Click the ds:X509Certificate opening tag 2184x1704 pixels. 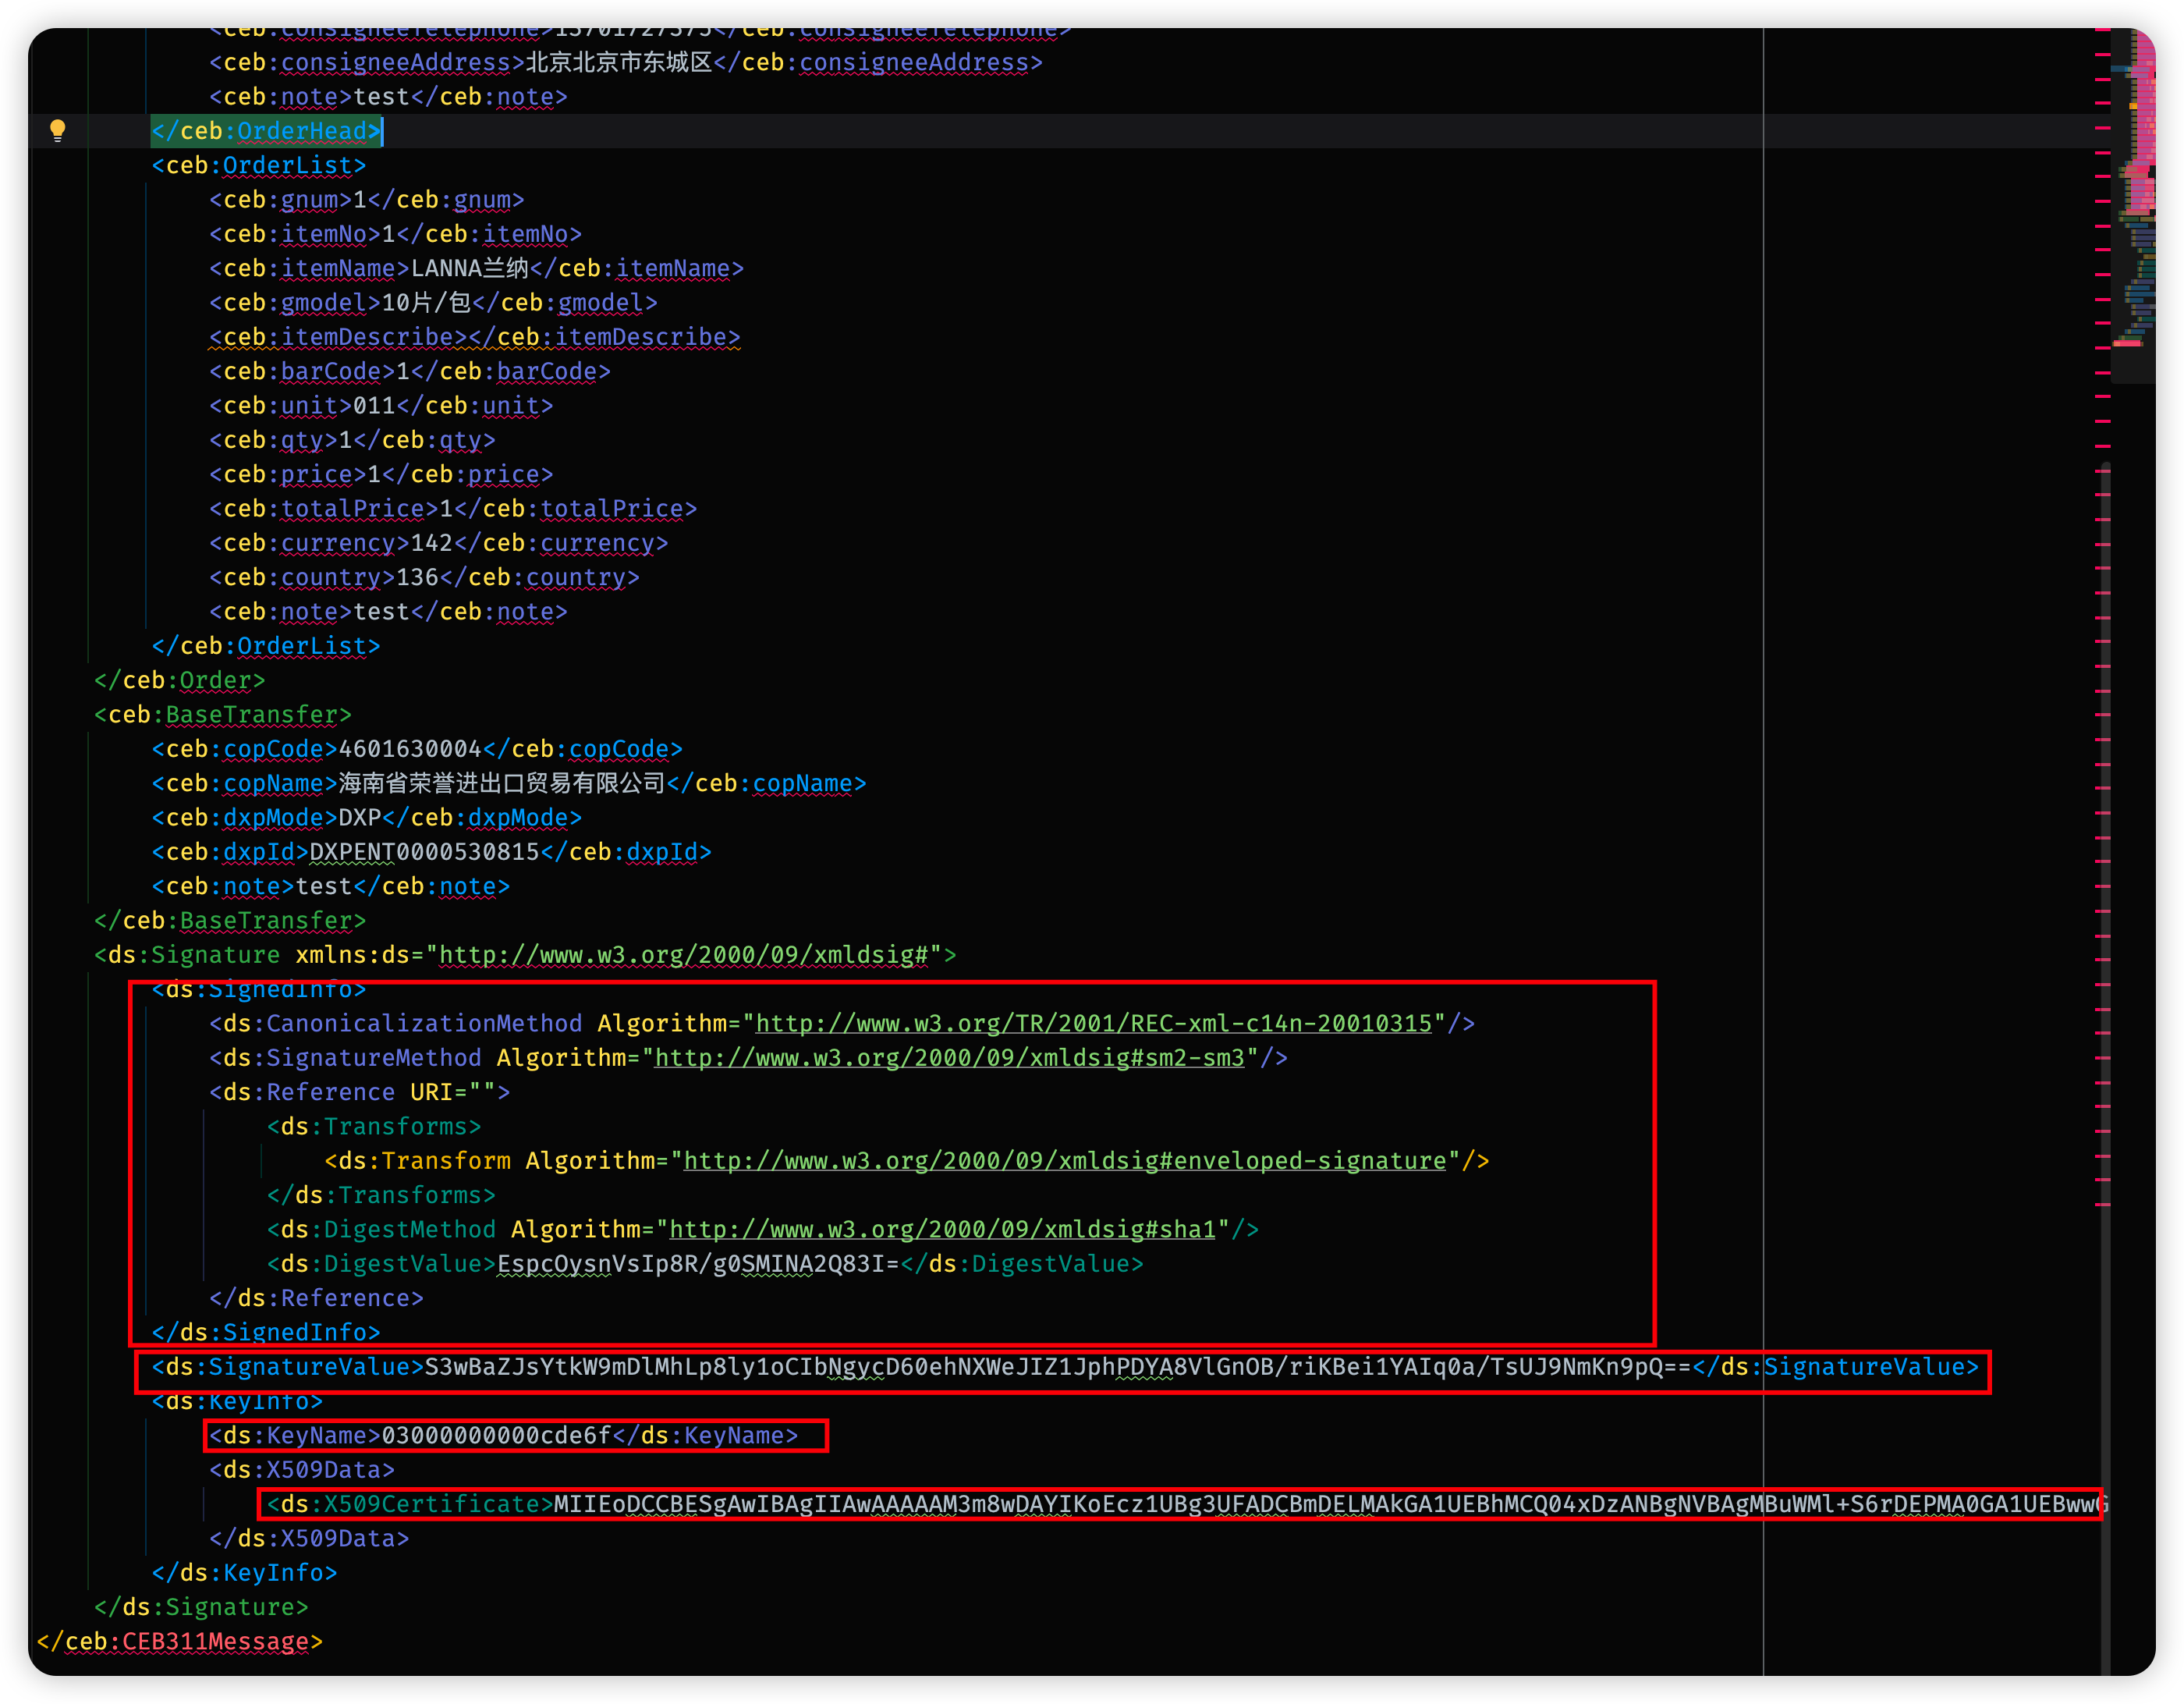pyautogui.click(x=410, y=1504)
